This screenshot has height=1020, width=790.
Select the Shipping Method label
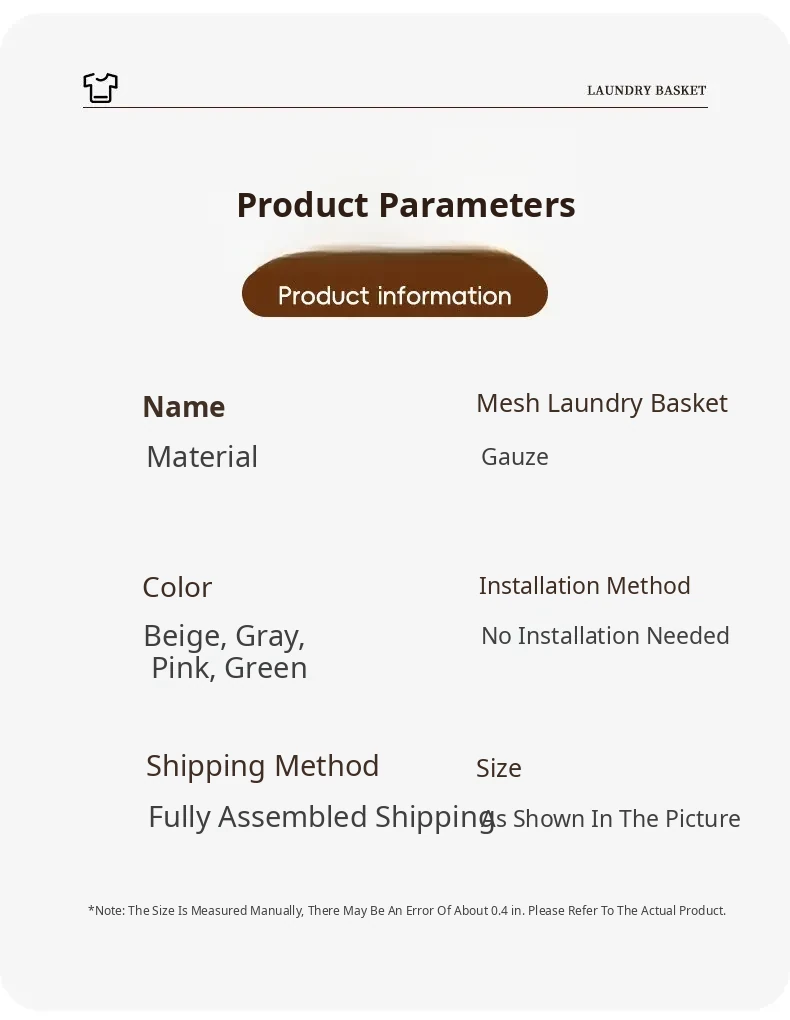click(x=262, y=766)
